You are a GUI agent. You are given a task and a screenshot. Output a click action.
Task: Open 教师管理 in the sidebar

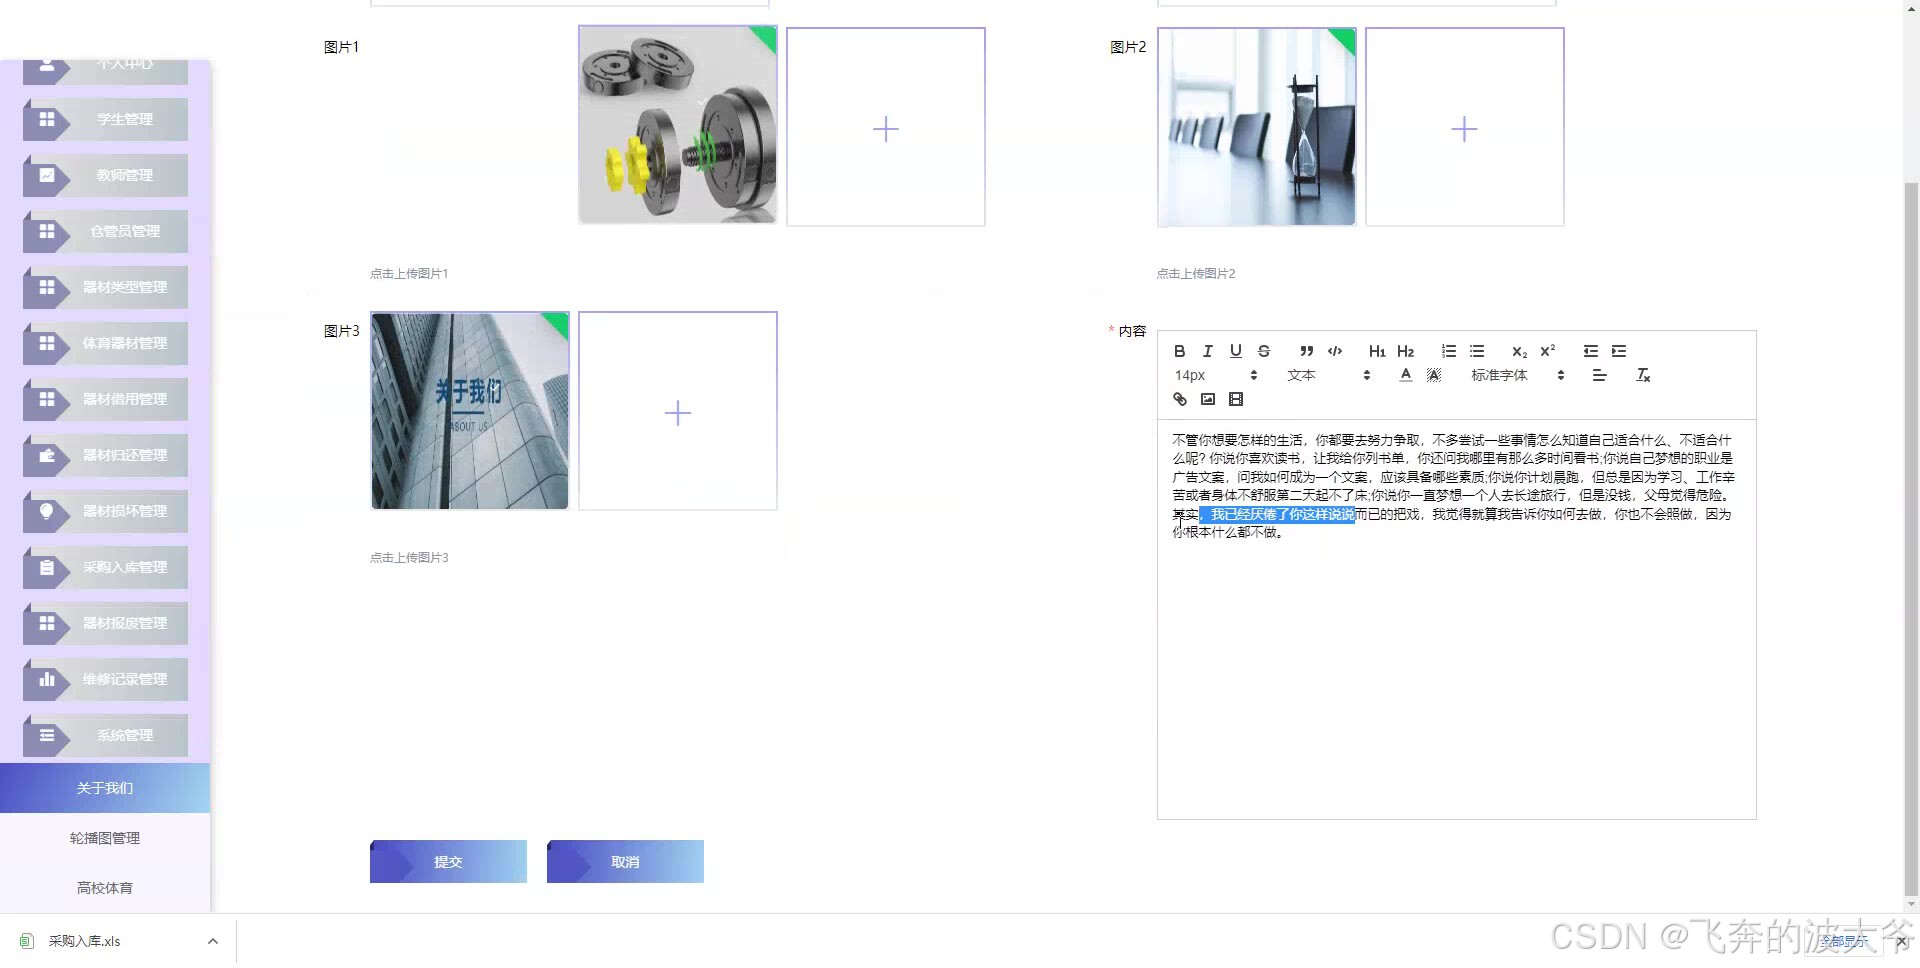105,175
